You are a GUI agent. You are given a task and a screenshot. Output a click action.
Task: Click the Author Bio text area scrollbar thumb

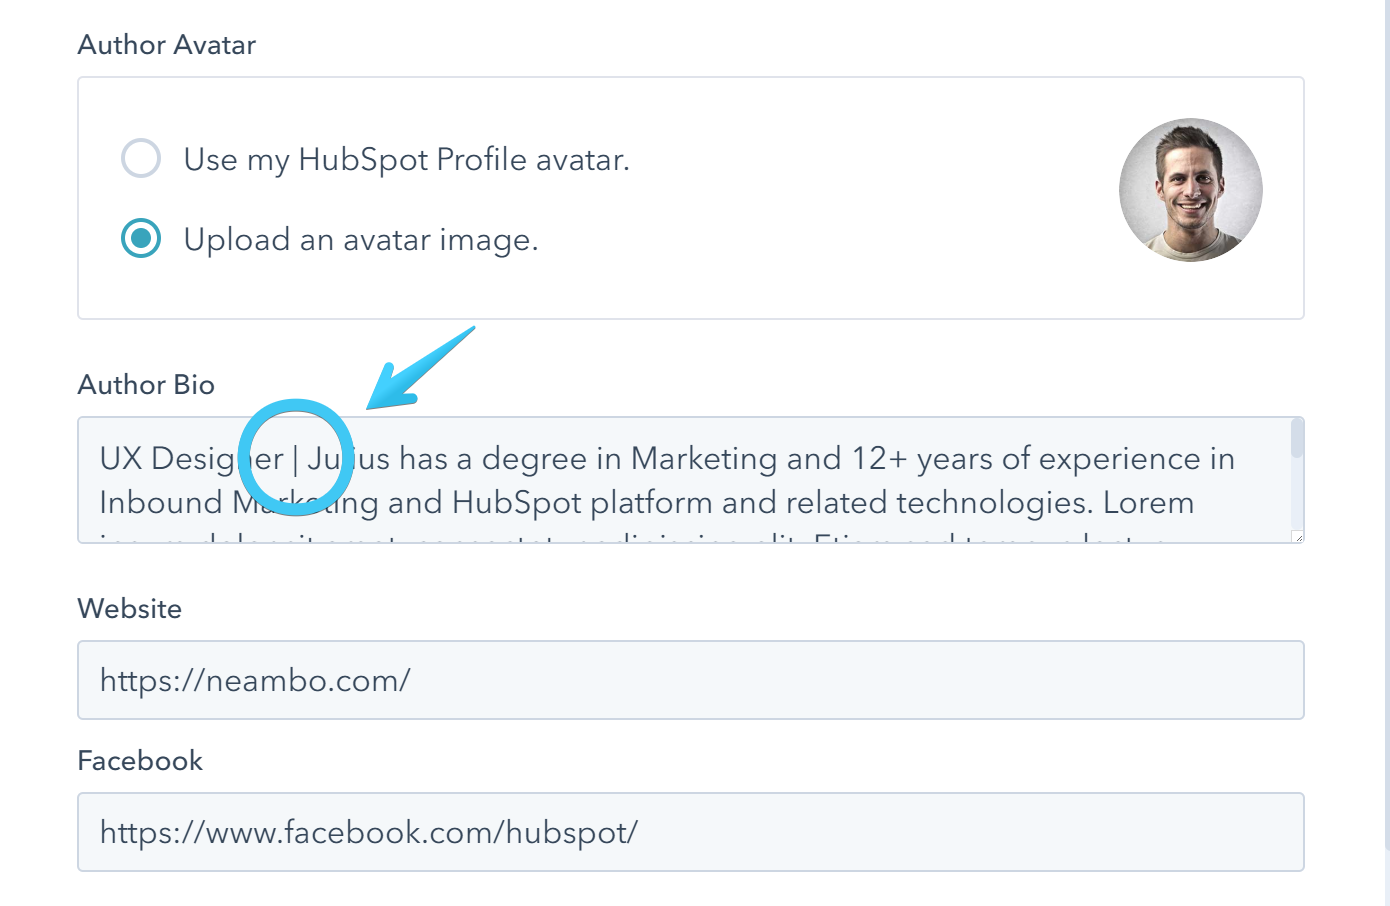pyautogui.click(x=1297, y=439)
